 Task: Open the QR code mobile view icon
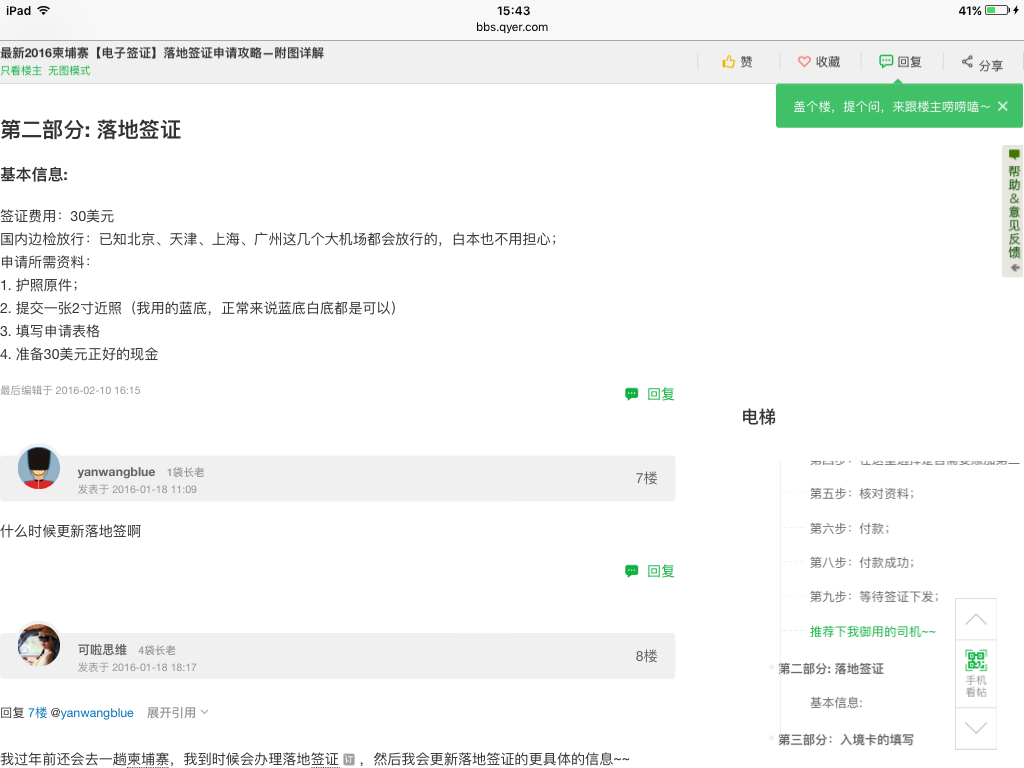pyautogui.click(x=976, y=661)
